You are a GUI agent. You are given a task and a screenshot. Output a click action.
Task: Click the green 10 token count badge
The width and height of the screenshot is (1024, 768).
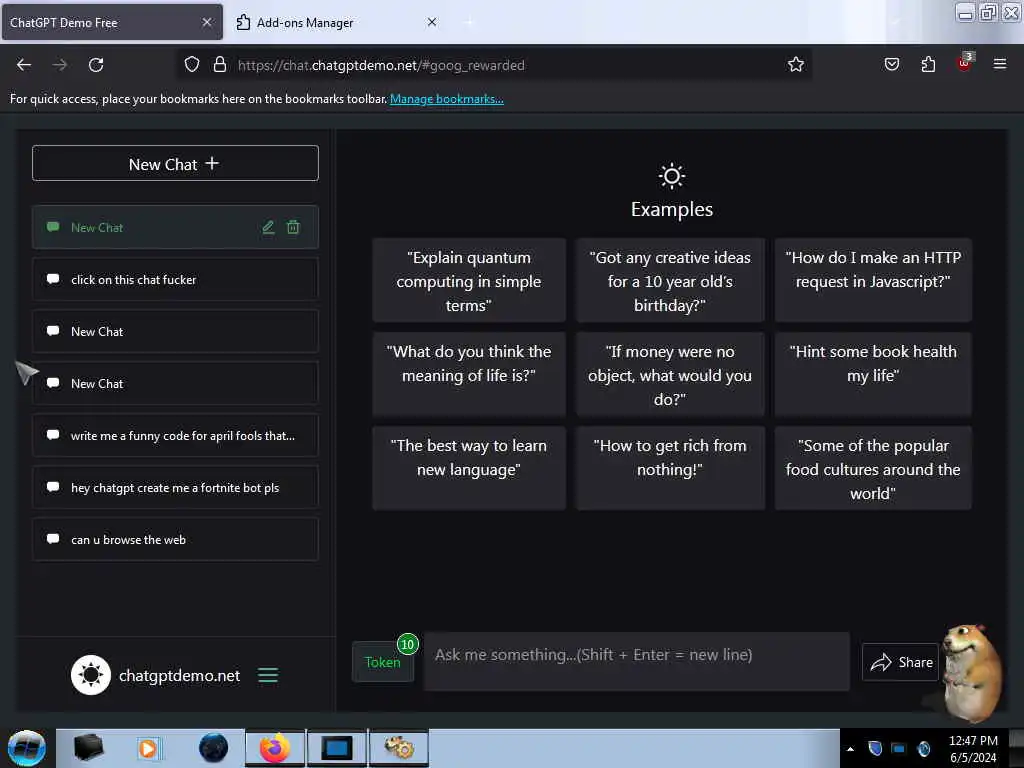tap(408, 645)
